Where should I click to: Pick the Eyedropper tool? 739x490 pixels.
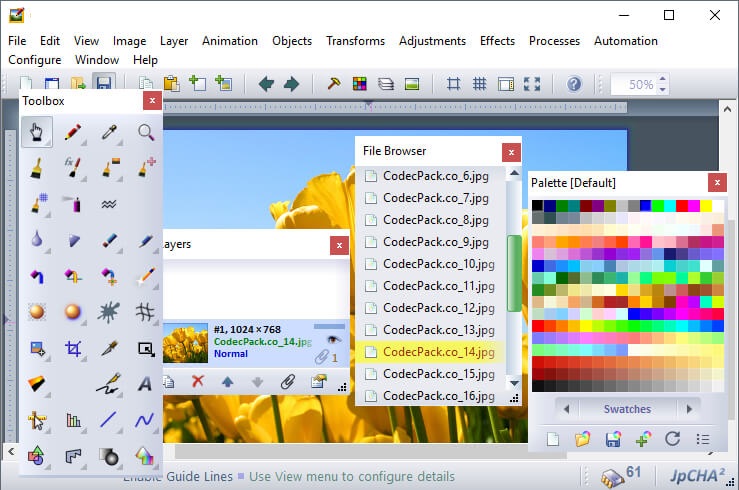pyautogui.click(x=109, y=133)
